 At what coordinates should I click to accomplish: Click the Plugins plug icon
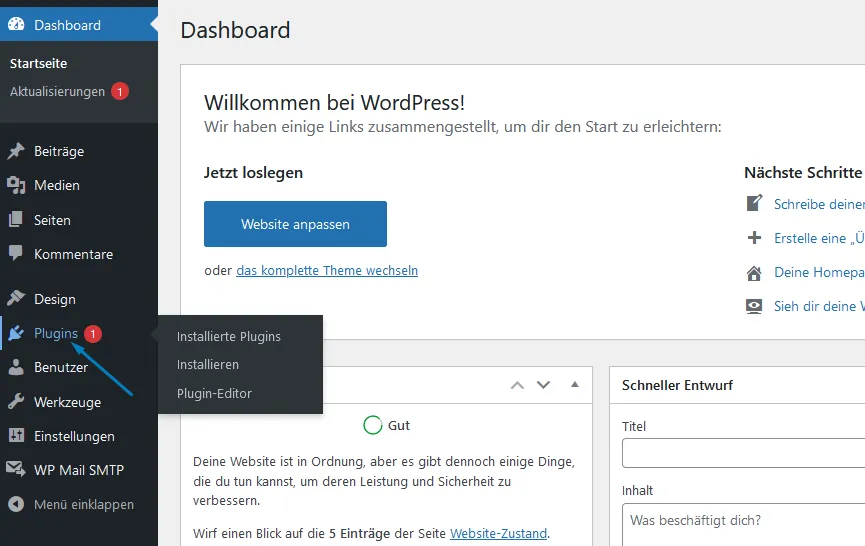16,333
